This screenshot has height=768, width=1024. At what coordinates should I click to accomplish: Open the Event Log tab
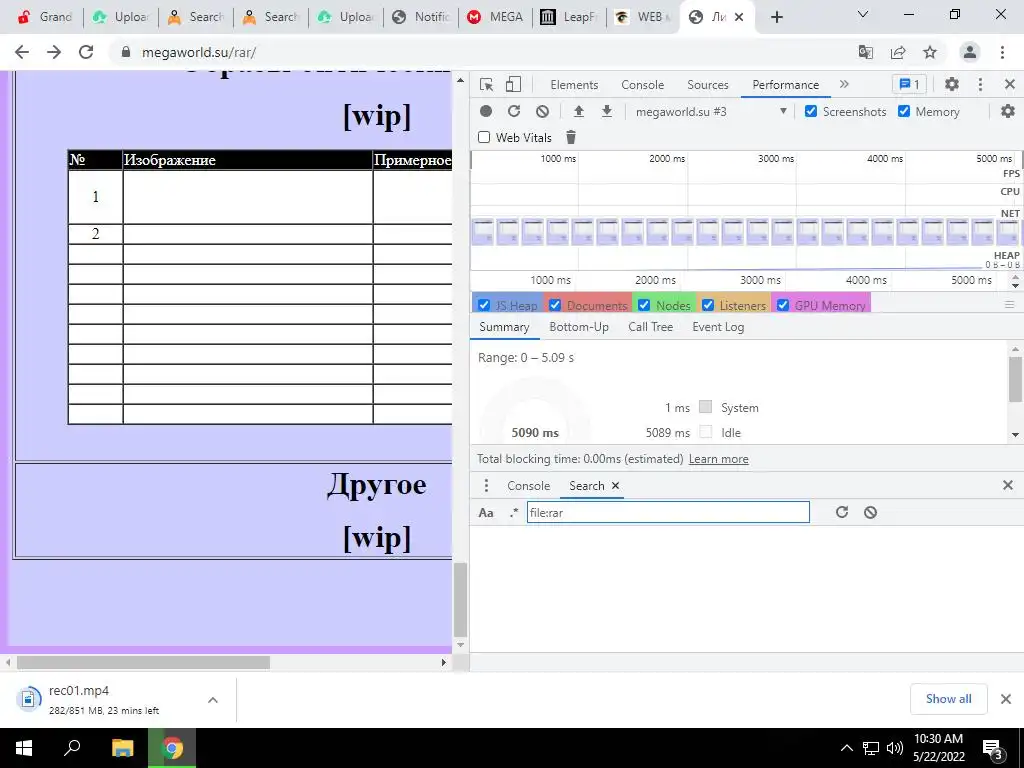click(718, 327)
